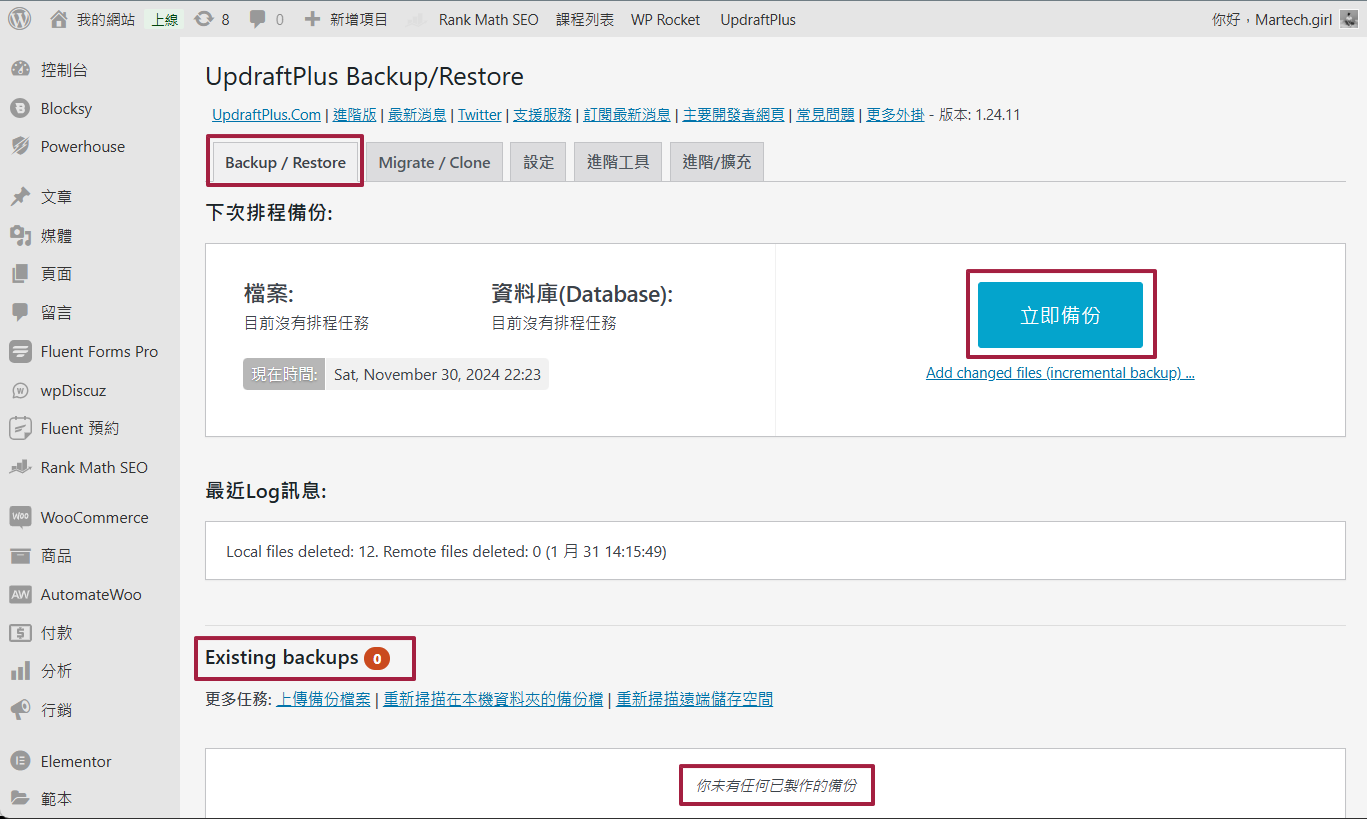Open the Blocksy sidebar icon
Image resolution: width=1367 pixels, height=819 pixels.
point(20,108)
